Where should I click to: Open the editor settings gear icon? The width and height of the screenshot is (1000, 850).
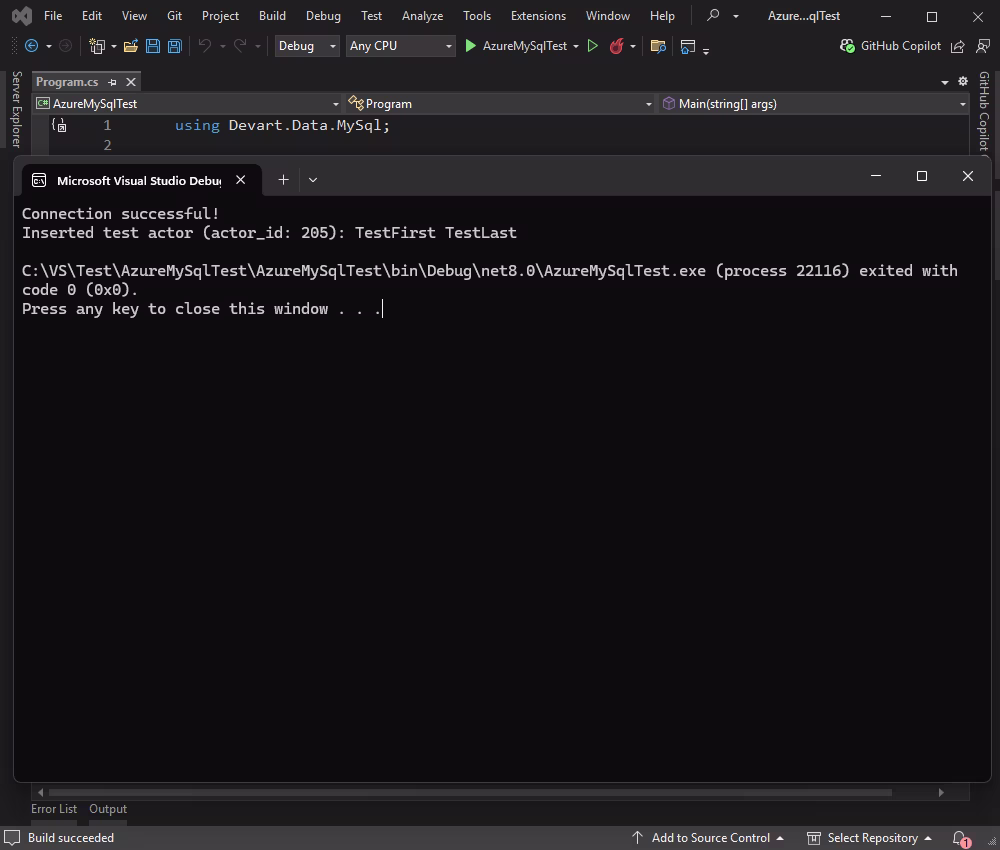tap(963, 81)
